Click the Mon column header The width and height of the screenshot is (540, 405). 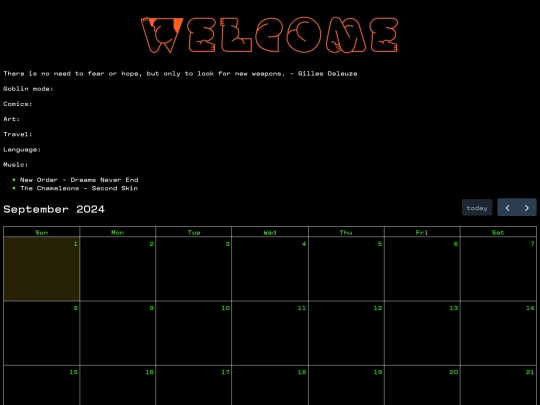(118, 232)
